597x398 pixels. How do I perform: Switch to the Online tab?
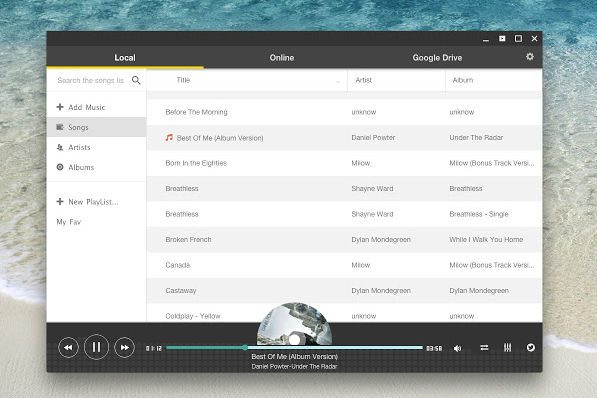(282, 58)
